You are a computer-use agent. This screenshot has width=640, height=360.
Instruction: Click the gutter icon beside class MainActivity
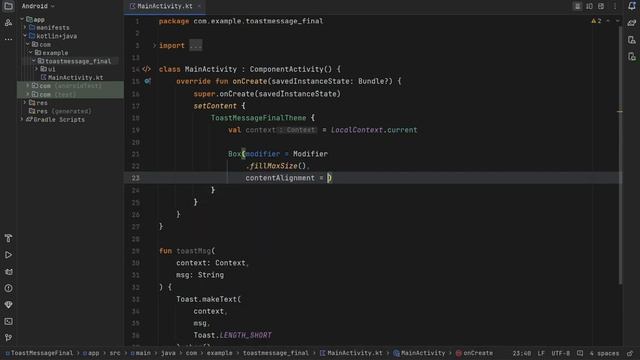(147, 69)
